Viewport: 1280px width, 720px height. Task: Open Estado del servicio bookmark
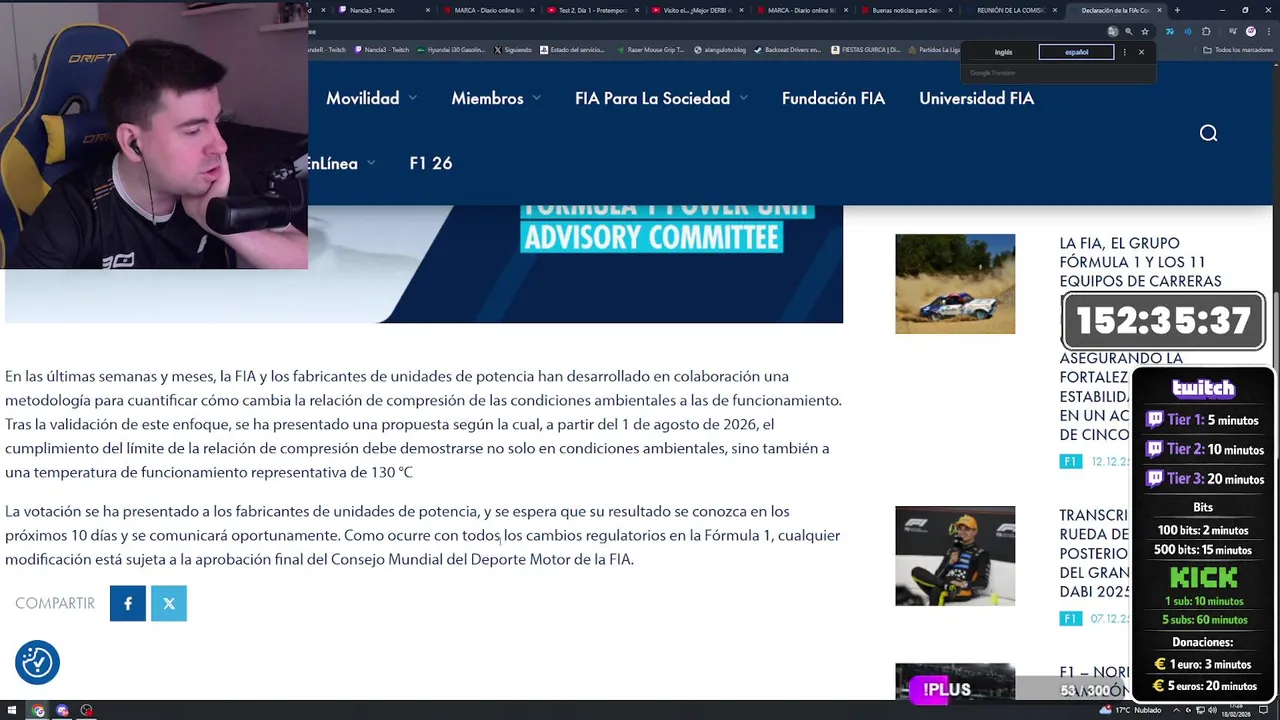click(572, 49)
